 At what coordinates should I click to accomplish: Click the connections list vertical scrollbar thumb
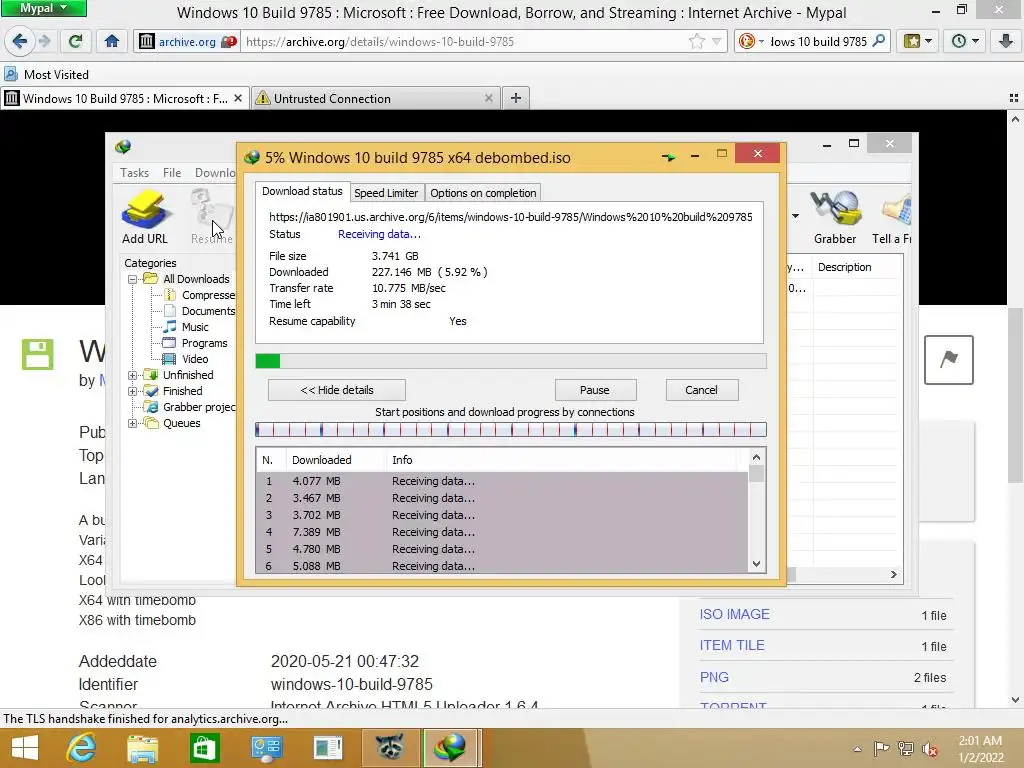(x=756, y=473)
